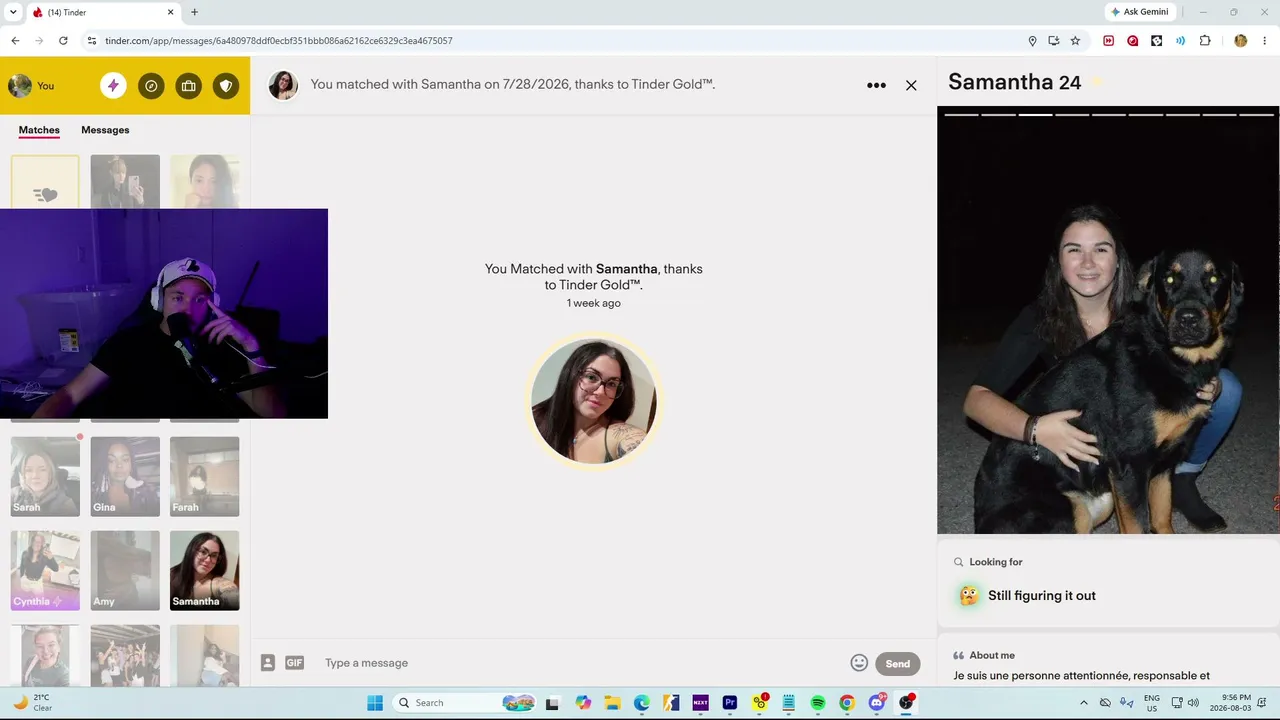Open the Windows Start menu
The height and width of the screenshot is (720, 1280).
tap(375, 703)
